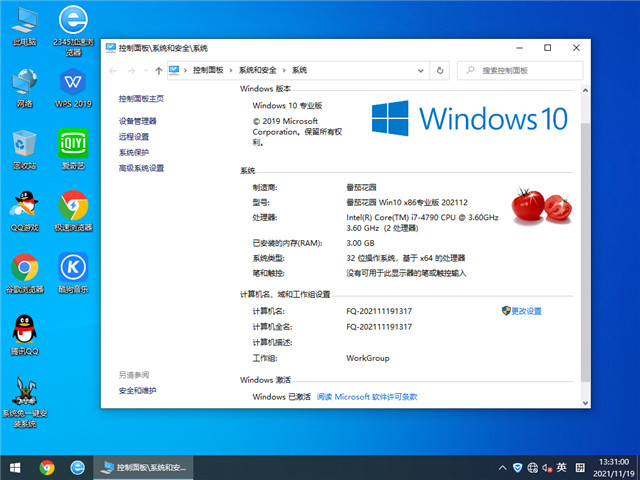Viewport: 640px width, 480px height.
Task: Open 远程设置 in the sidebar
Action: point(134,137)
